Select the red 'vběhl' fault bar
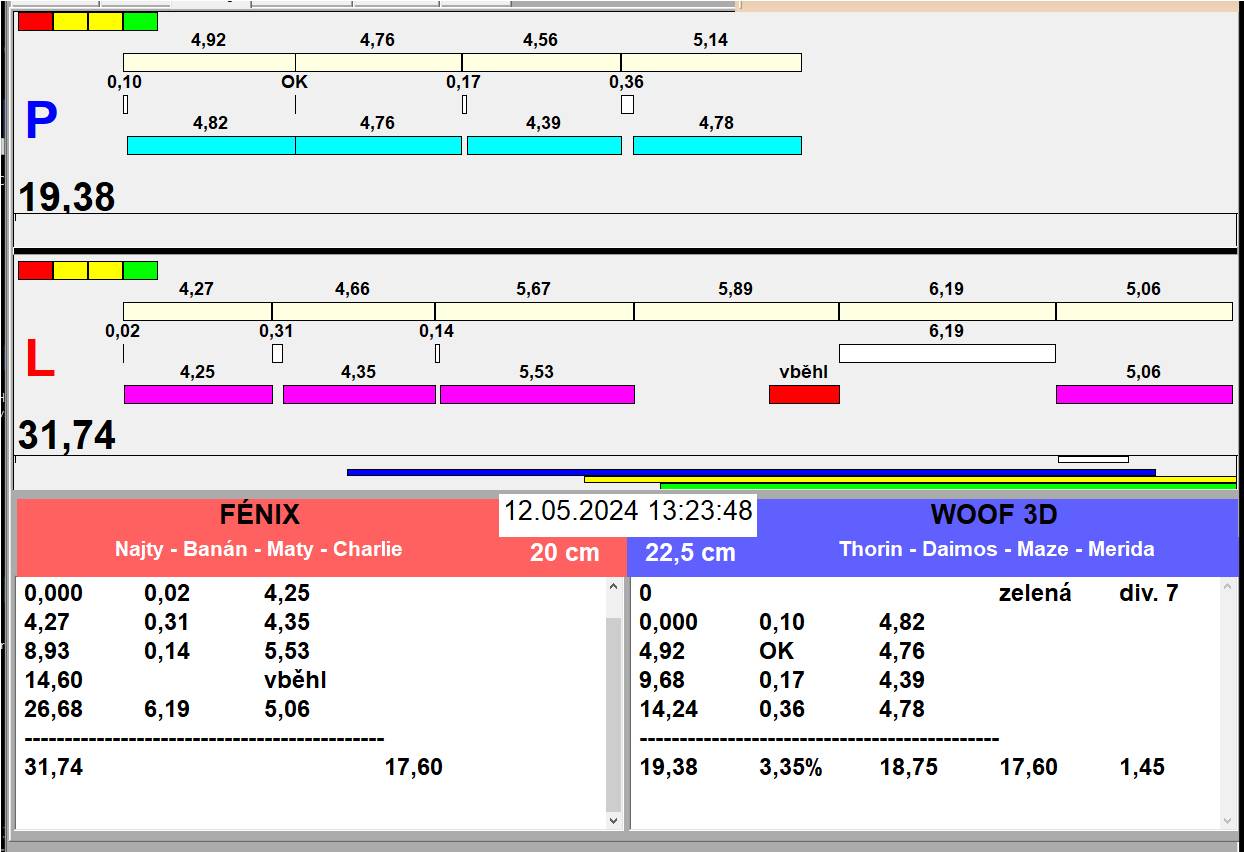Screen dimensions: 1244x852 804,395
